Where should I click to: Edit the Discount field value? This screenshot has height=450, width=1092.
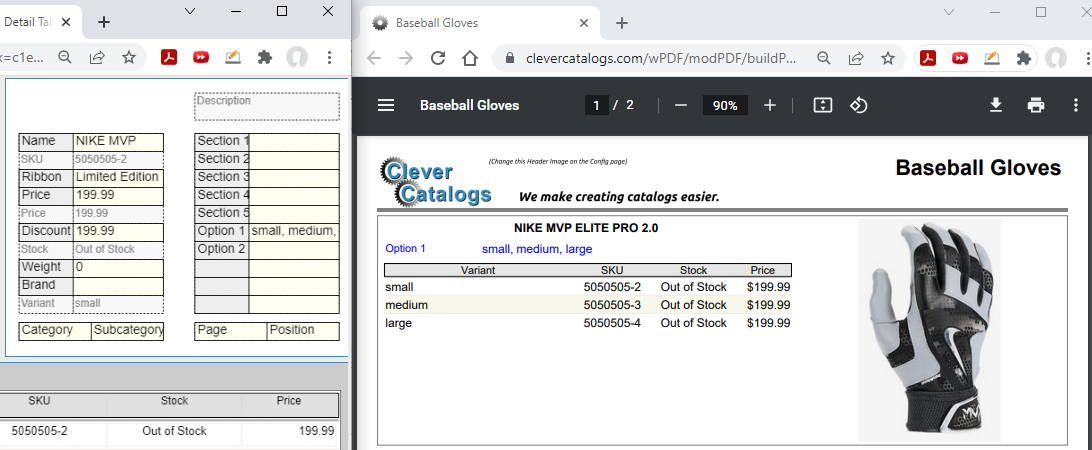click(x=118, y=232)
